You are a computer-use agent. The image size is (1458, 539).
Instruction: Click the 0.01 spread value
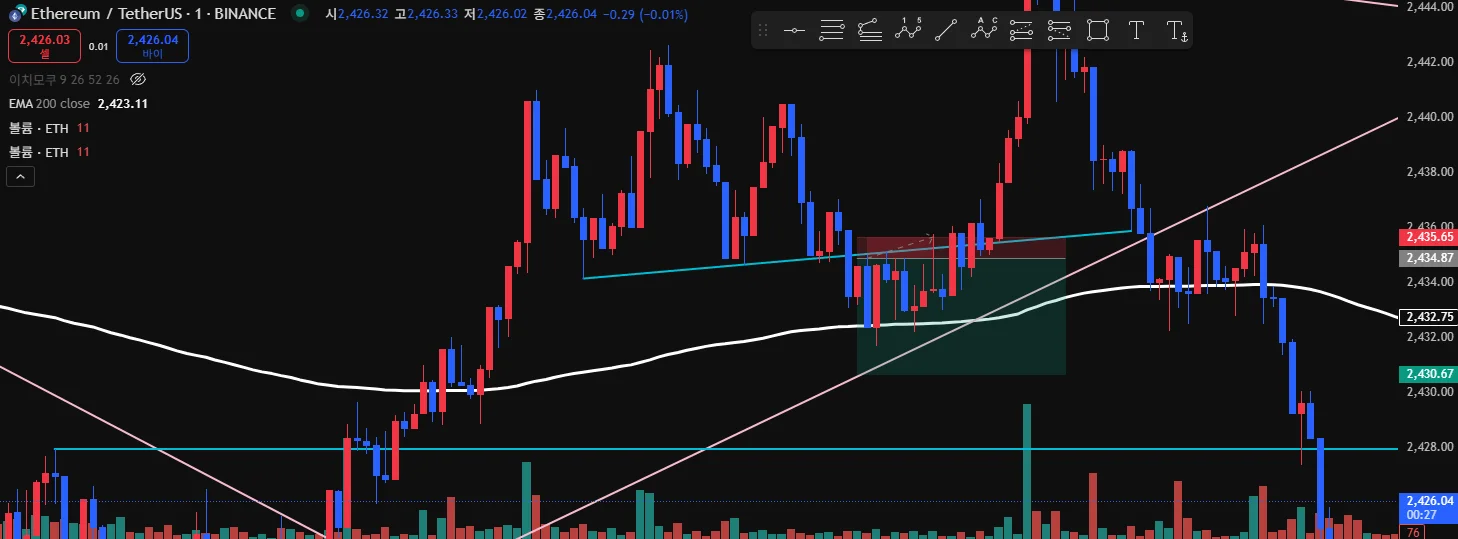coord(98,46)
